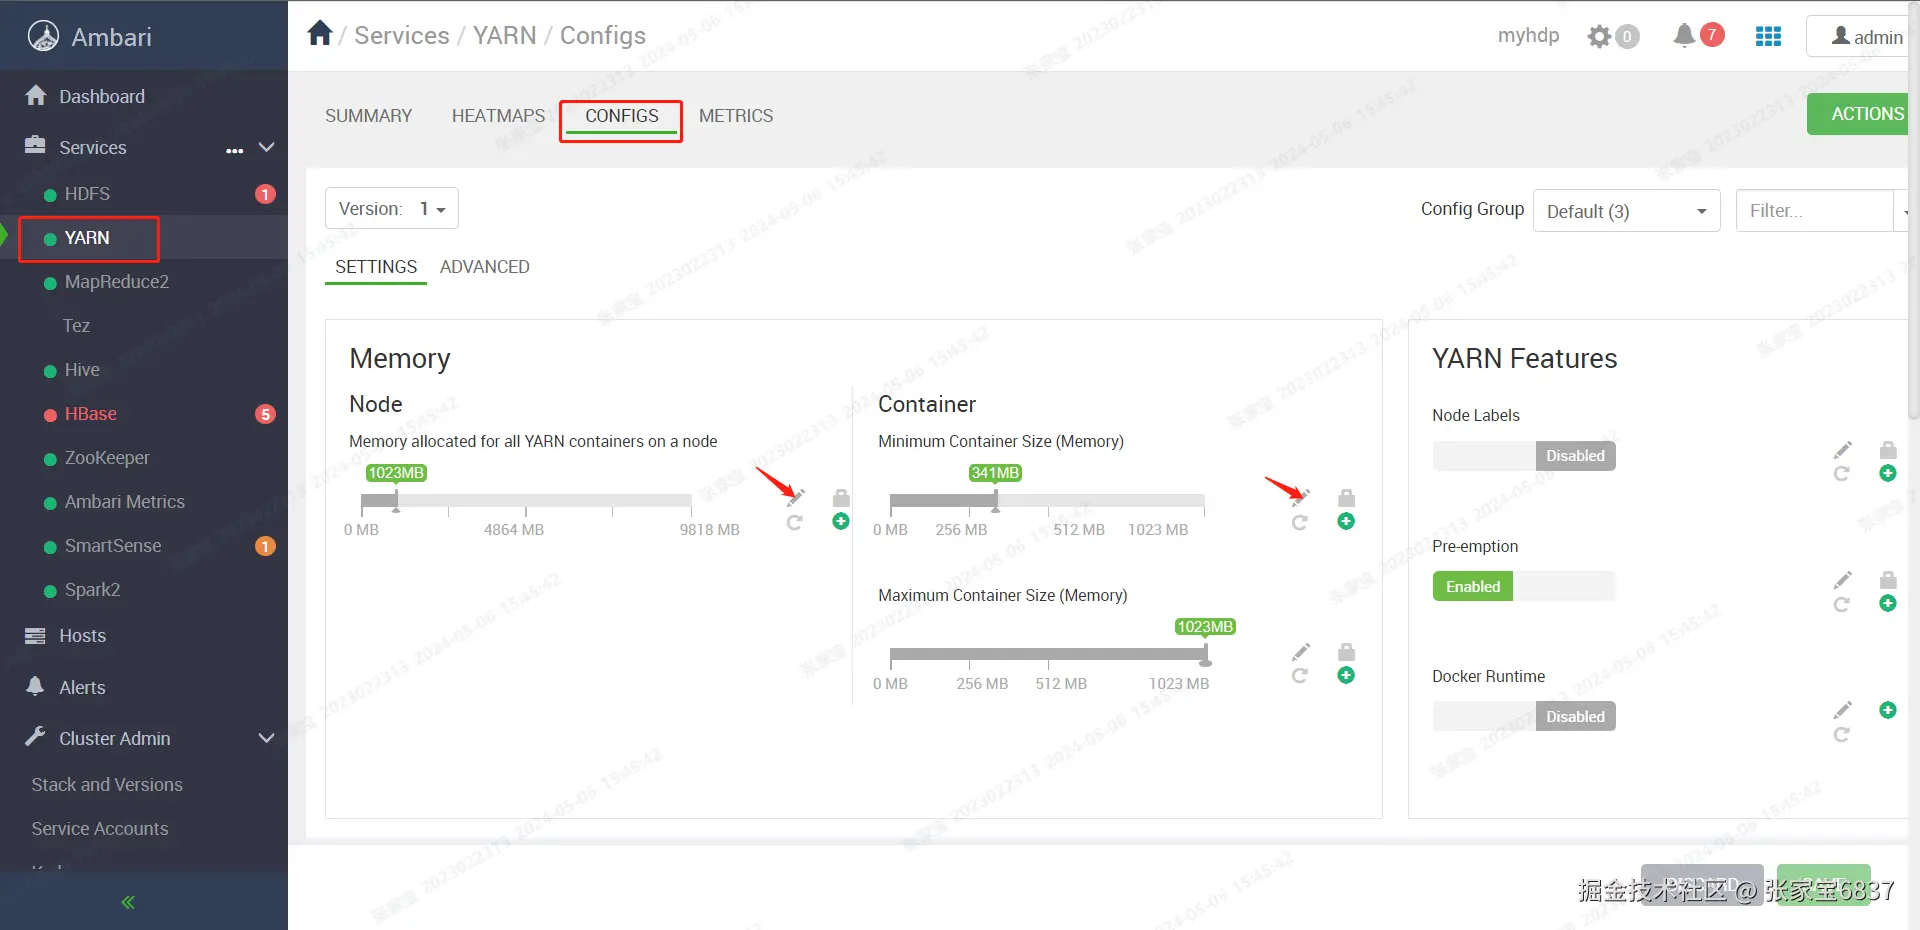Switch to SUMMARY tab
Viewport: 1920px width, 930px height.
click(368, 116)
